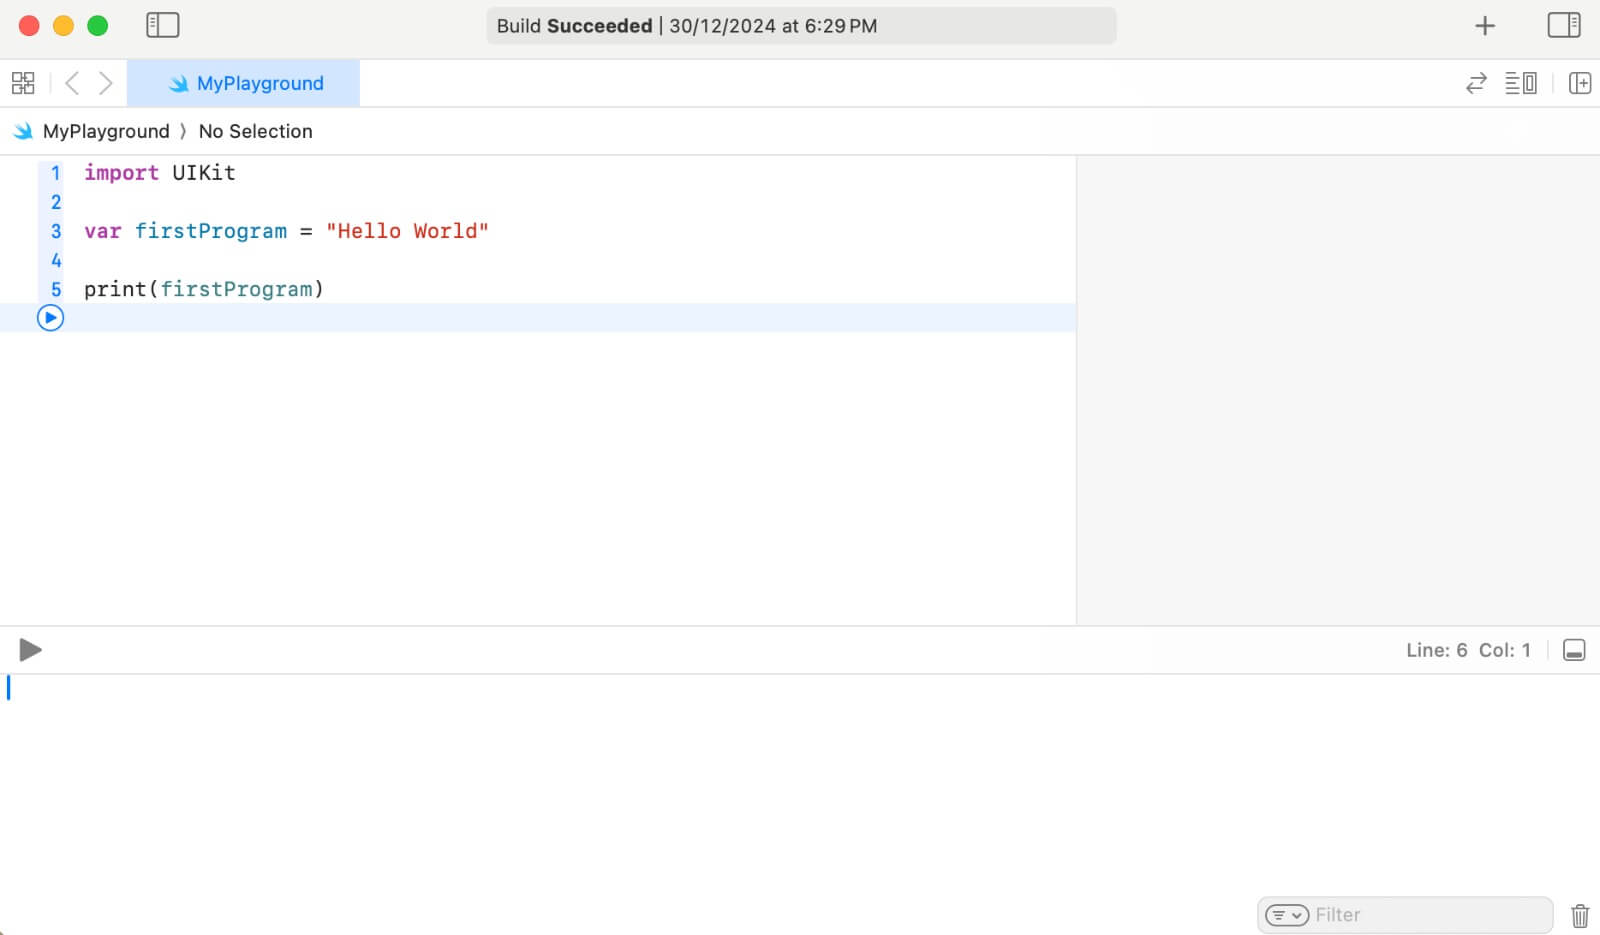Add a new editor pane

[x=1579, y=83]
